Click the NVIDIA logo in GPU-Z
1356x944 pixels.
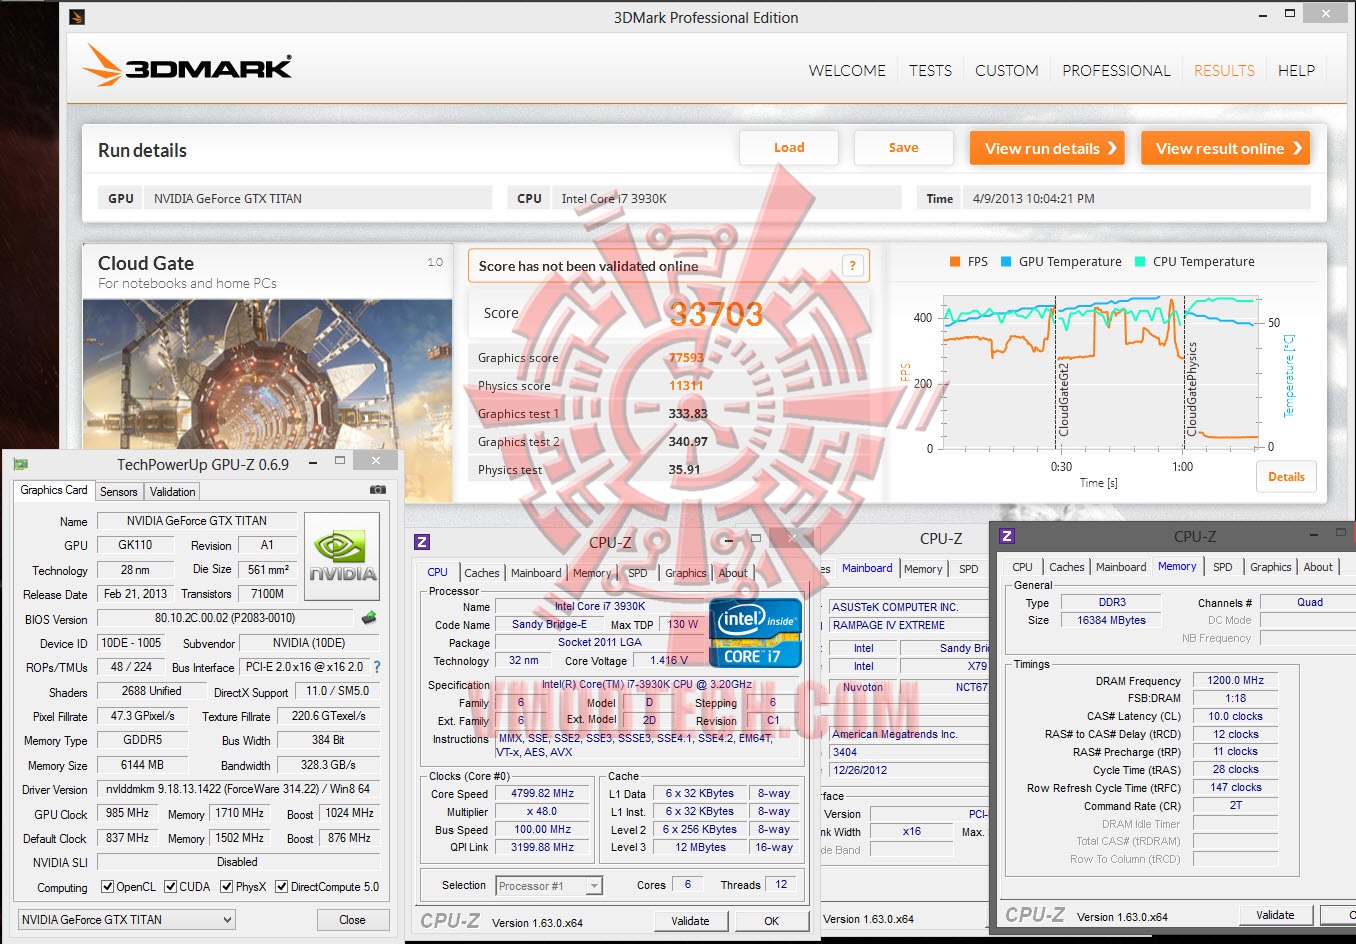click(342, 556)
